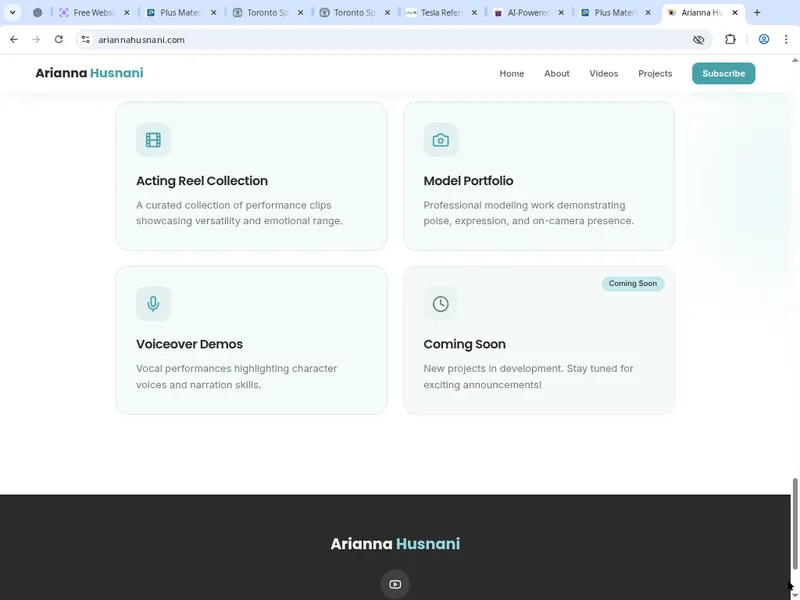View site information icon in address bar

tap(85, 39)
